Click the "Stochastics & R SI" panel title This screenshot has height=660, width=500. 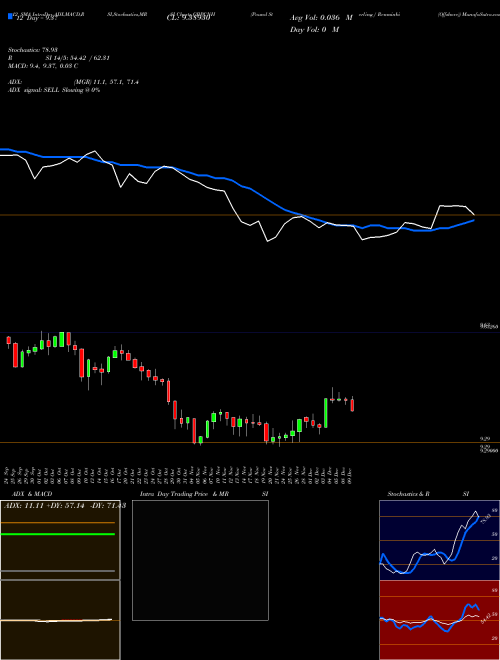428,494
